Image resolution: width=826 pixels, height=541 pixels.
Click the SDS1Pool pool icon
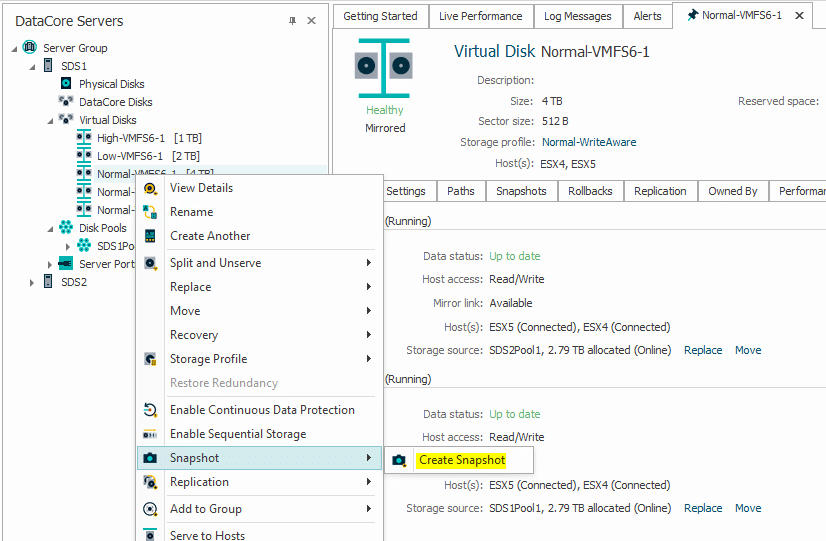coord(84,245)
